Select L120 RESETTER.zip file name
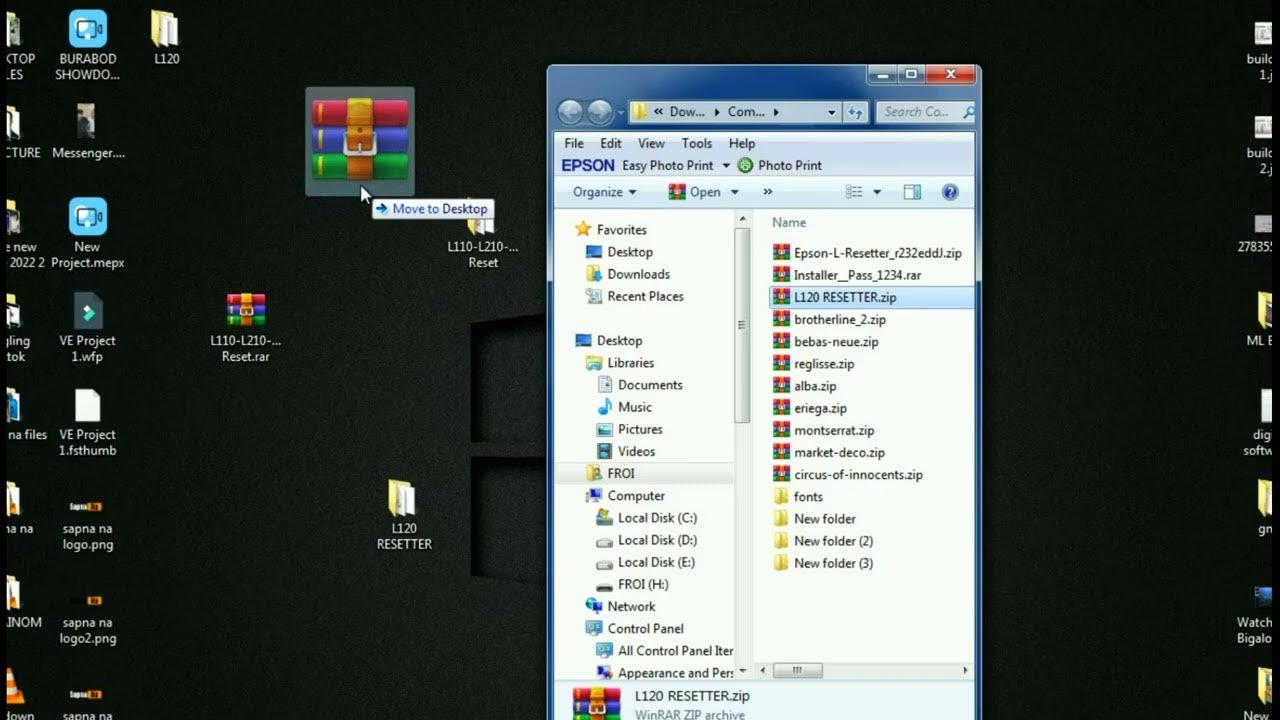1280x720 pixels. click(845, 297)
